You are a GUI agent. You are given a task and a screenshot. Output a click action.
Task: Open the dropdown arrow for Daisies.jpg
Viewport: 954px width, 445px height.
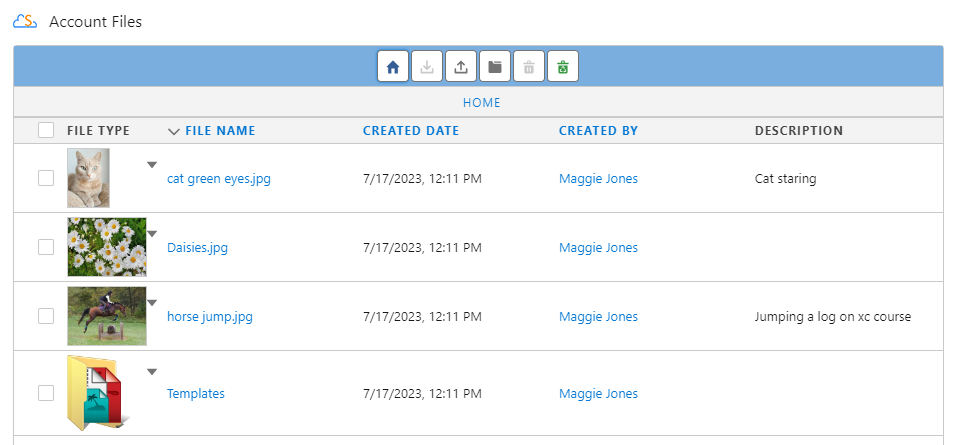click(x=152, y=233)
